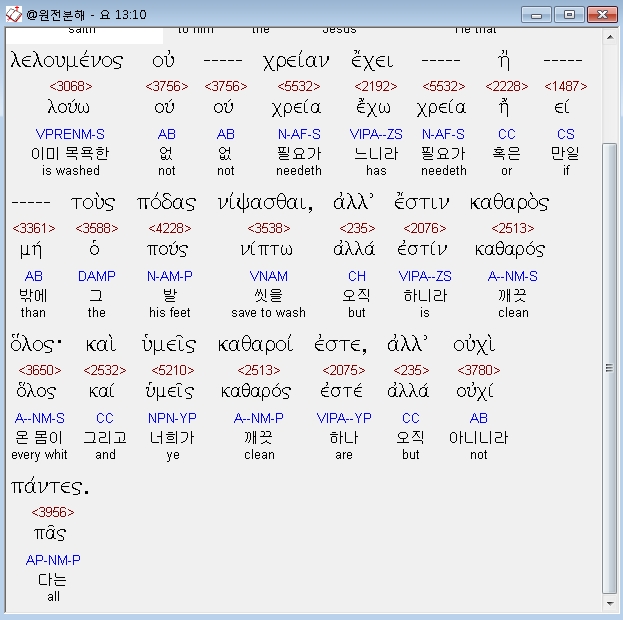Click the vertical scrollbar thumb
Image resolution: width=623 pixels, height=620 pixels.
(610, 368)
